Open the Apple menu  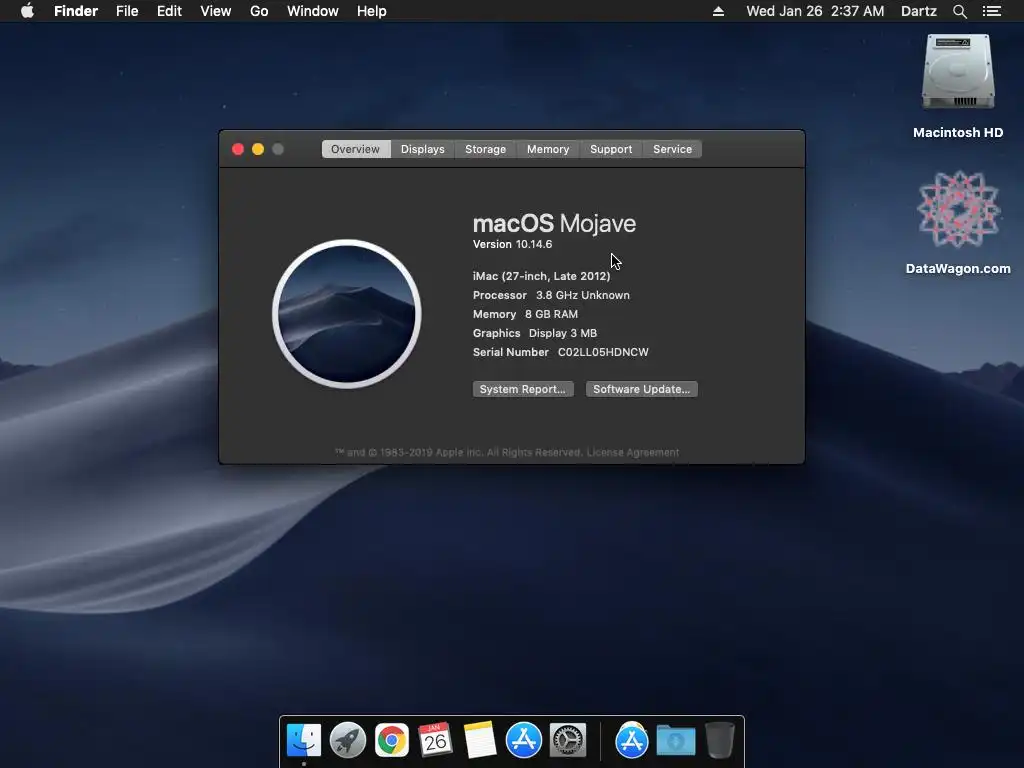point(27,11)
